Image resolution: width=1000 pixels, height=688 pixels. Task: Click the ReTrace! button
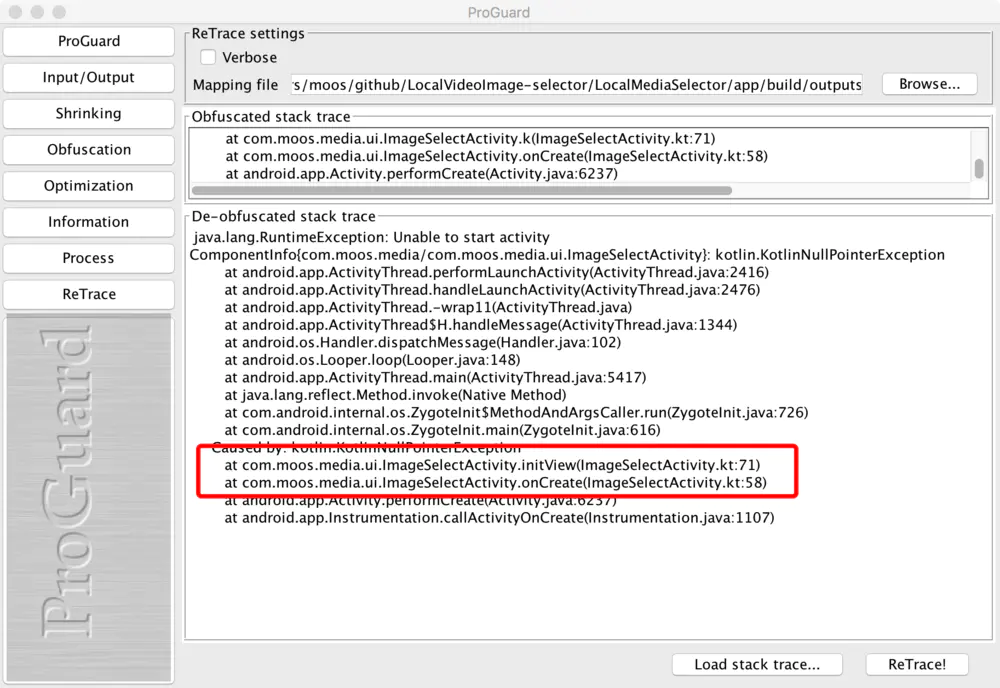pyautogui.click(x=917, y=664)
